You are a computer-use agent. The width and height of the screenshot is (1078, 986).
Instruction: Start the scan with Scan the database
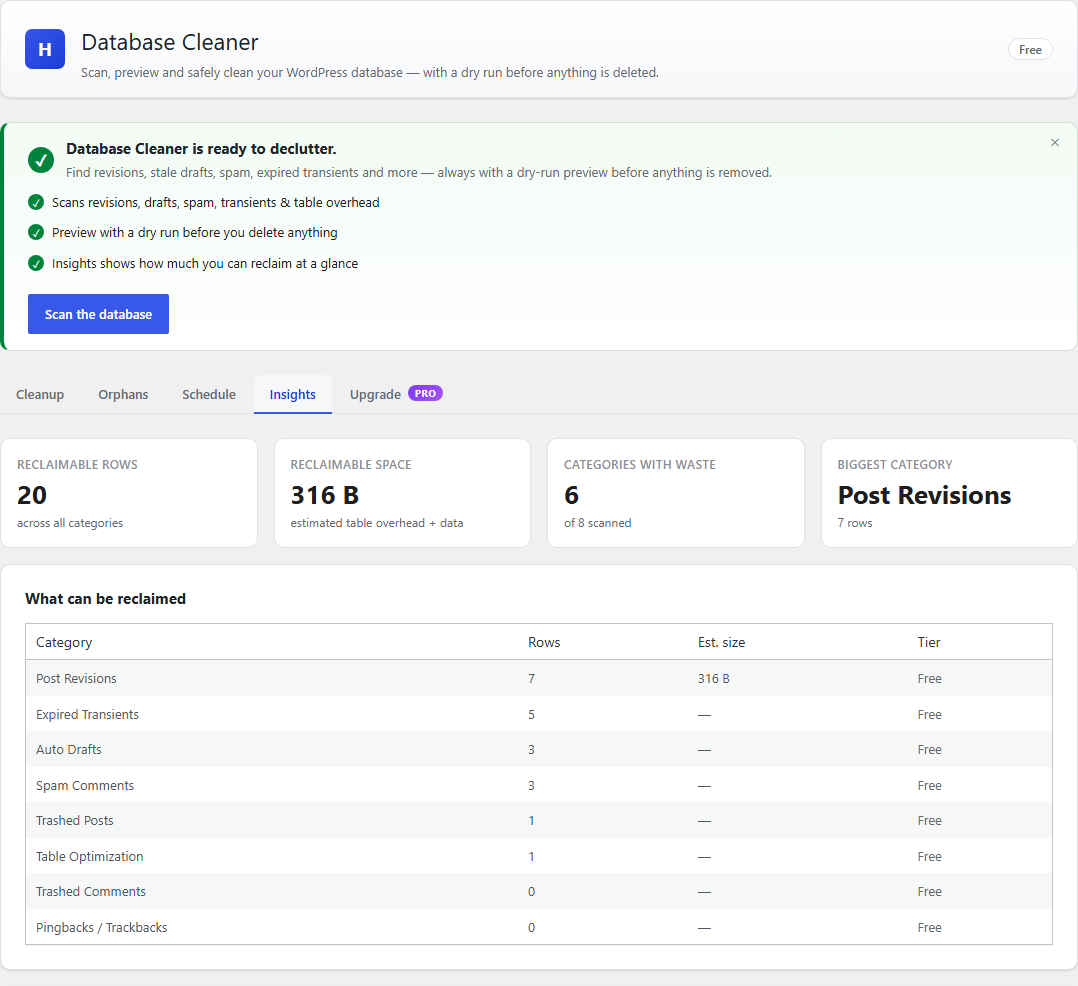pos(98,314)
